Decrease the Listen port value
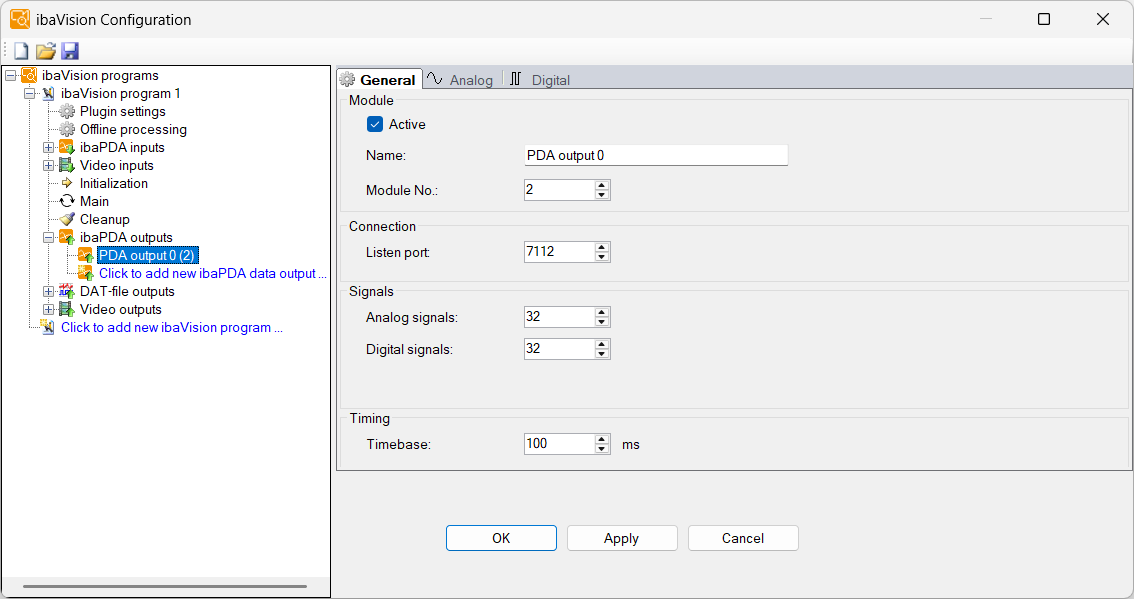Viewport: 1134px width, 599px height. click(x=602, y=257)
